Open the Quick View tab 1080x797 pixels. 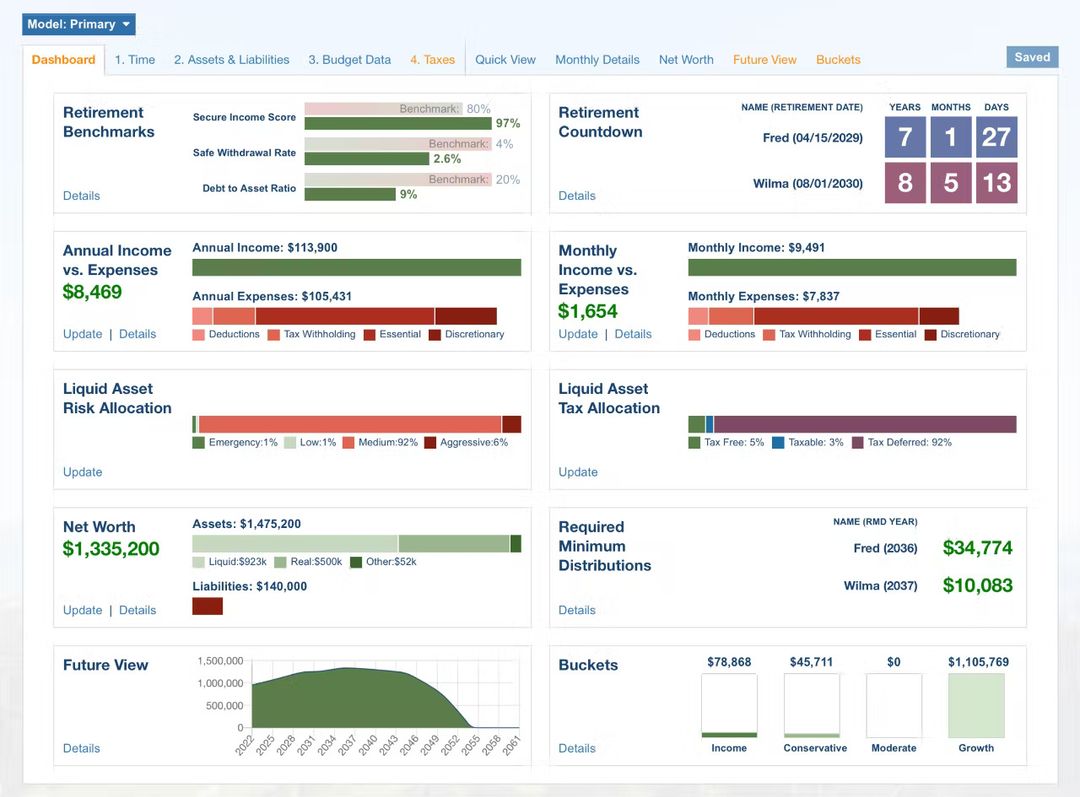tap(505, 60)
